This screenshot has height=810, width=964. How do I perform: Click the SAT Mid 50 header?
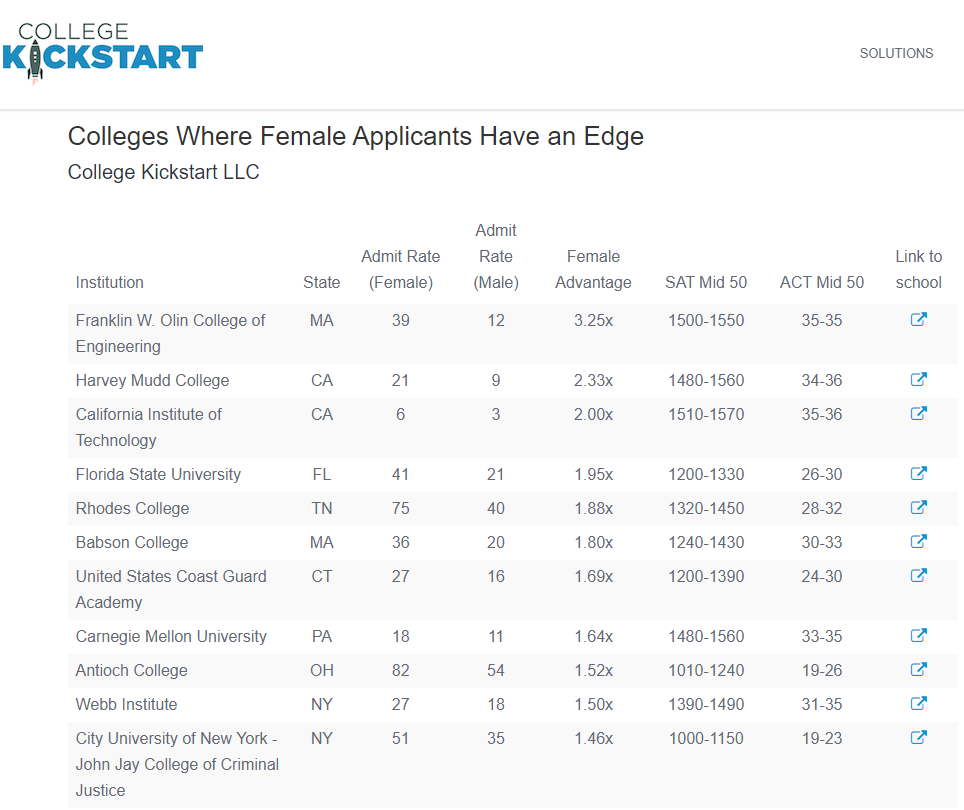tap(706, 282)
